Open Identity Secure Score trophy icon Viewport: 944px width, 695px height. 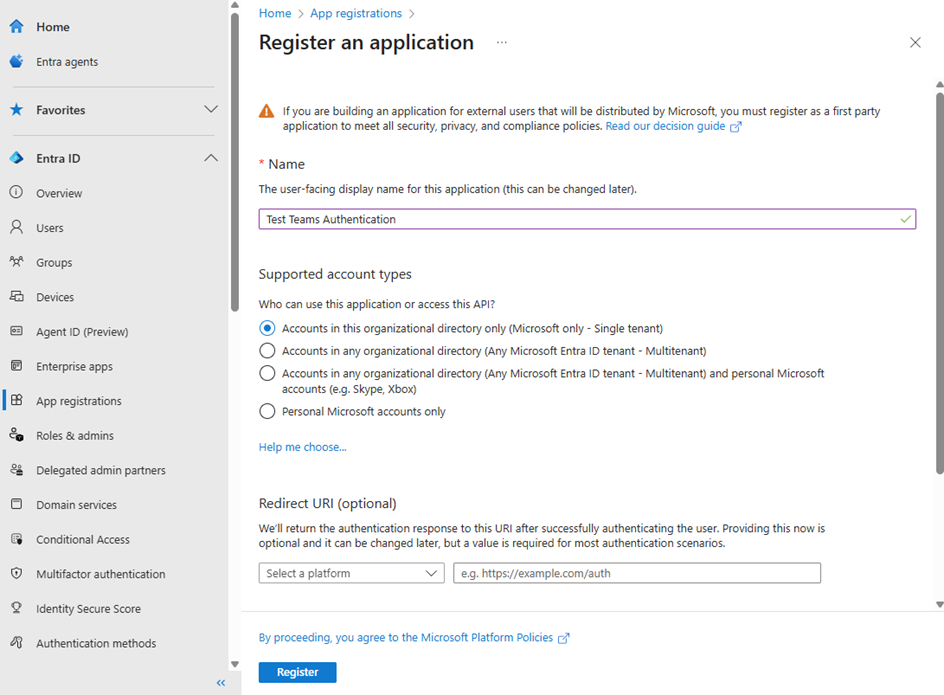(16, 608)
